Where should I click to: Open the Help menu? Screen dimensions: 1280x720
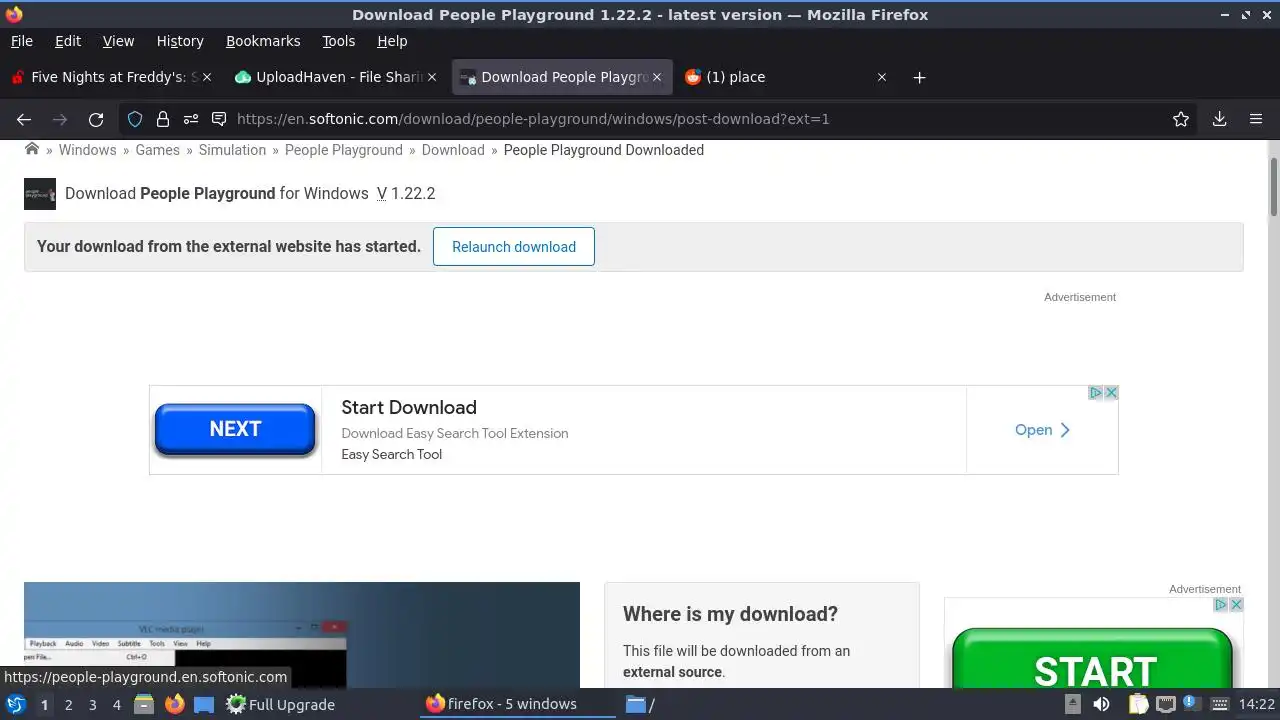[392, 41]
